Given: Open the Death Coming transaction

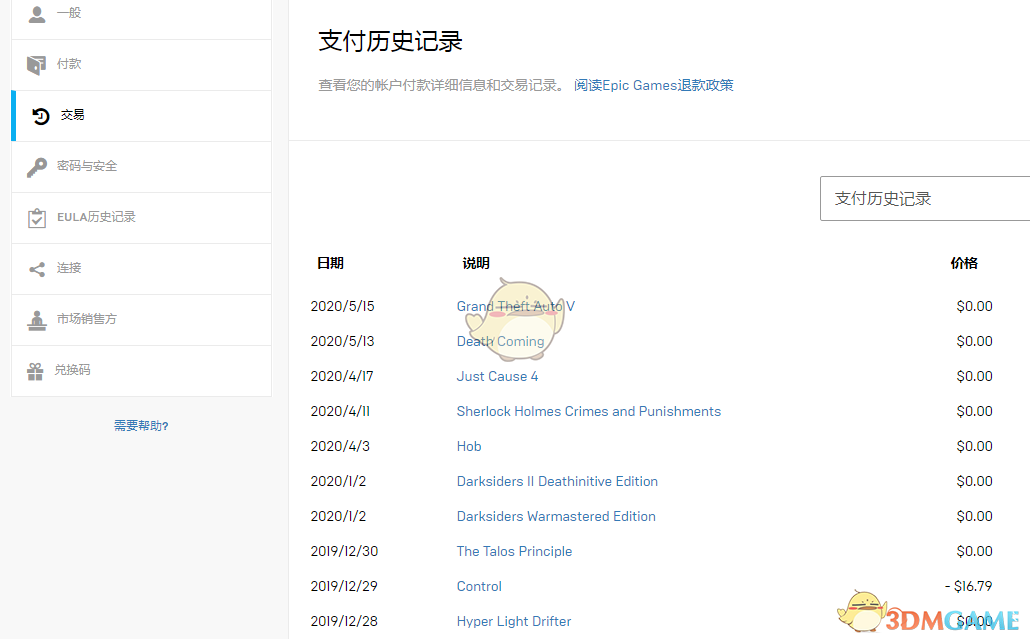Looking at the screenshot, I should click(501, 342).
